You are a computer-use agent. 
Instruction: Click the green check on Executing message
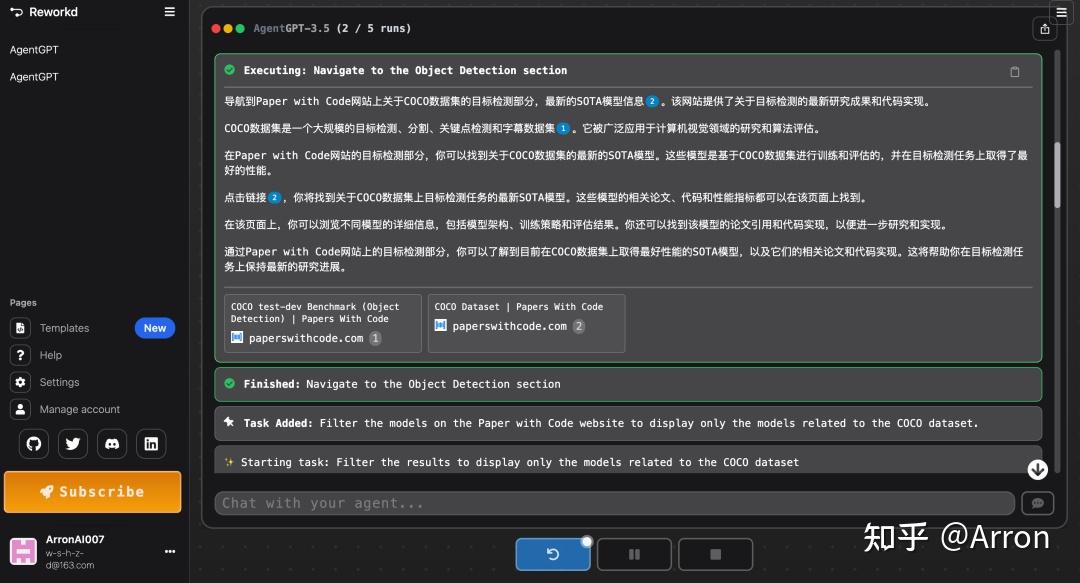230,70
